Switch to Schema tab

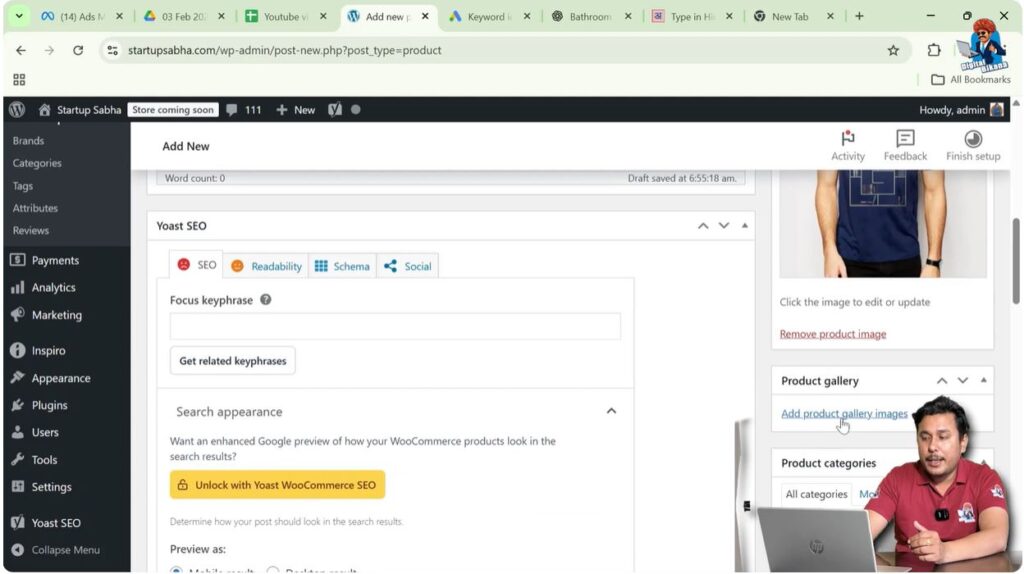(342, 266)
